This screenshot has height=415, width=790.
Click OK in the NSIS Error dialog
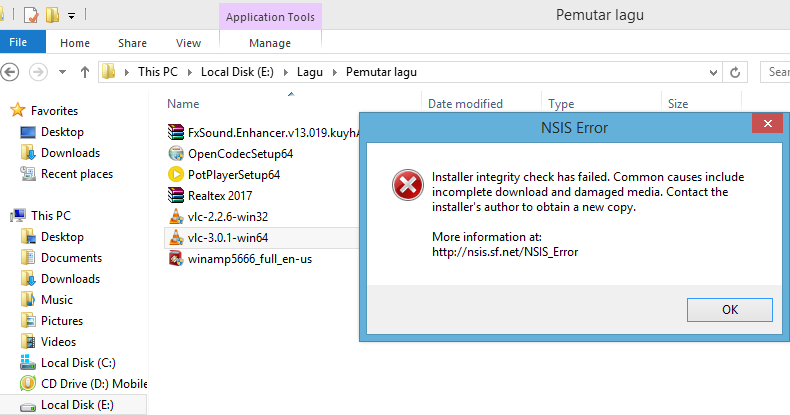click(x=730, y=310)
